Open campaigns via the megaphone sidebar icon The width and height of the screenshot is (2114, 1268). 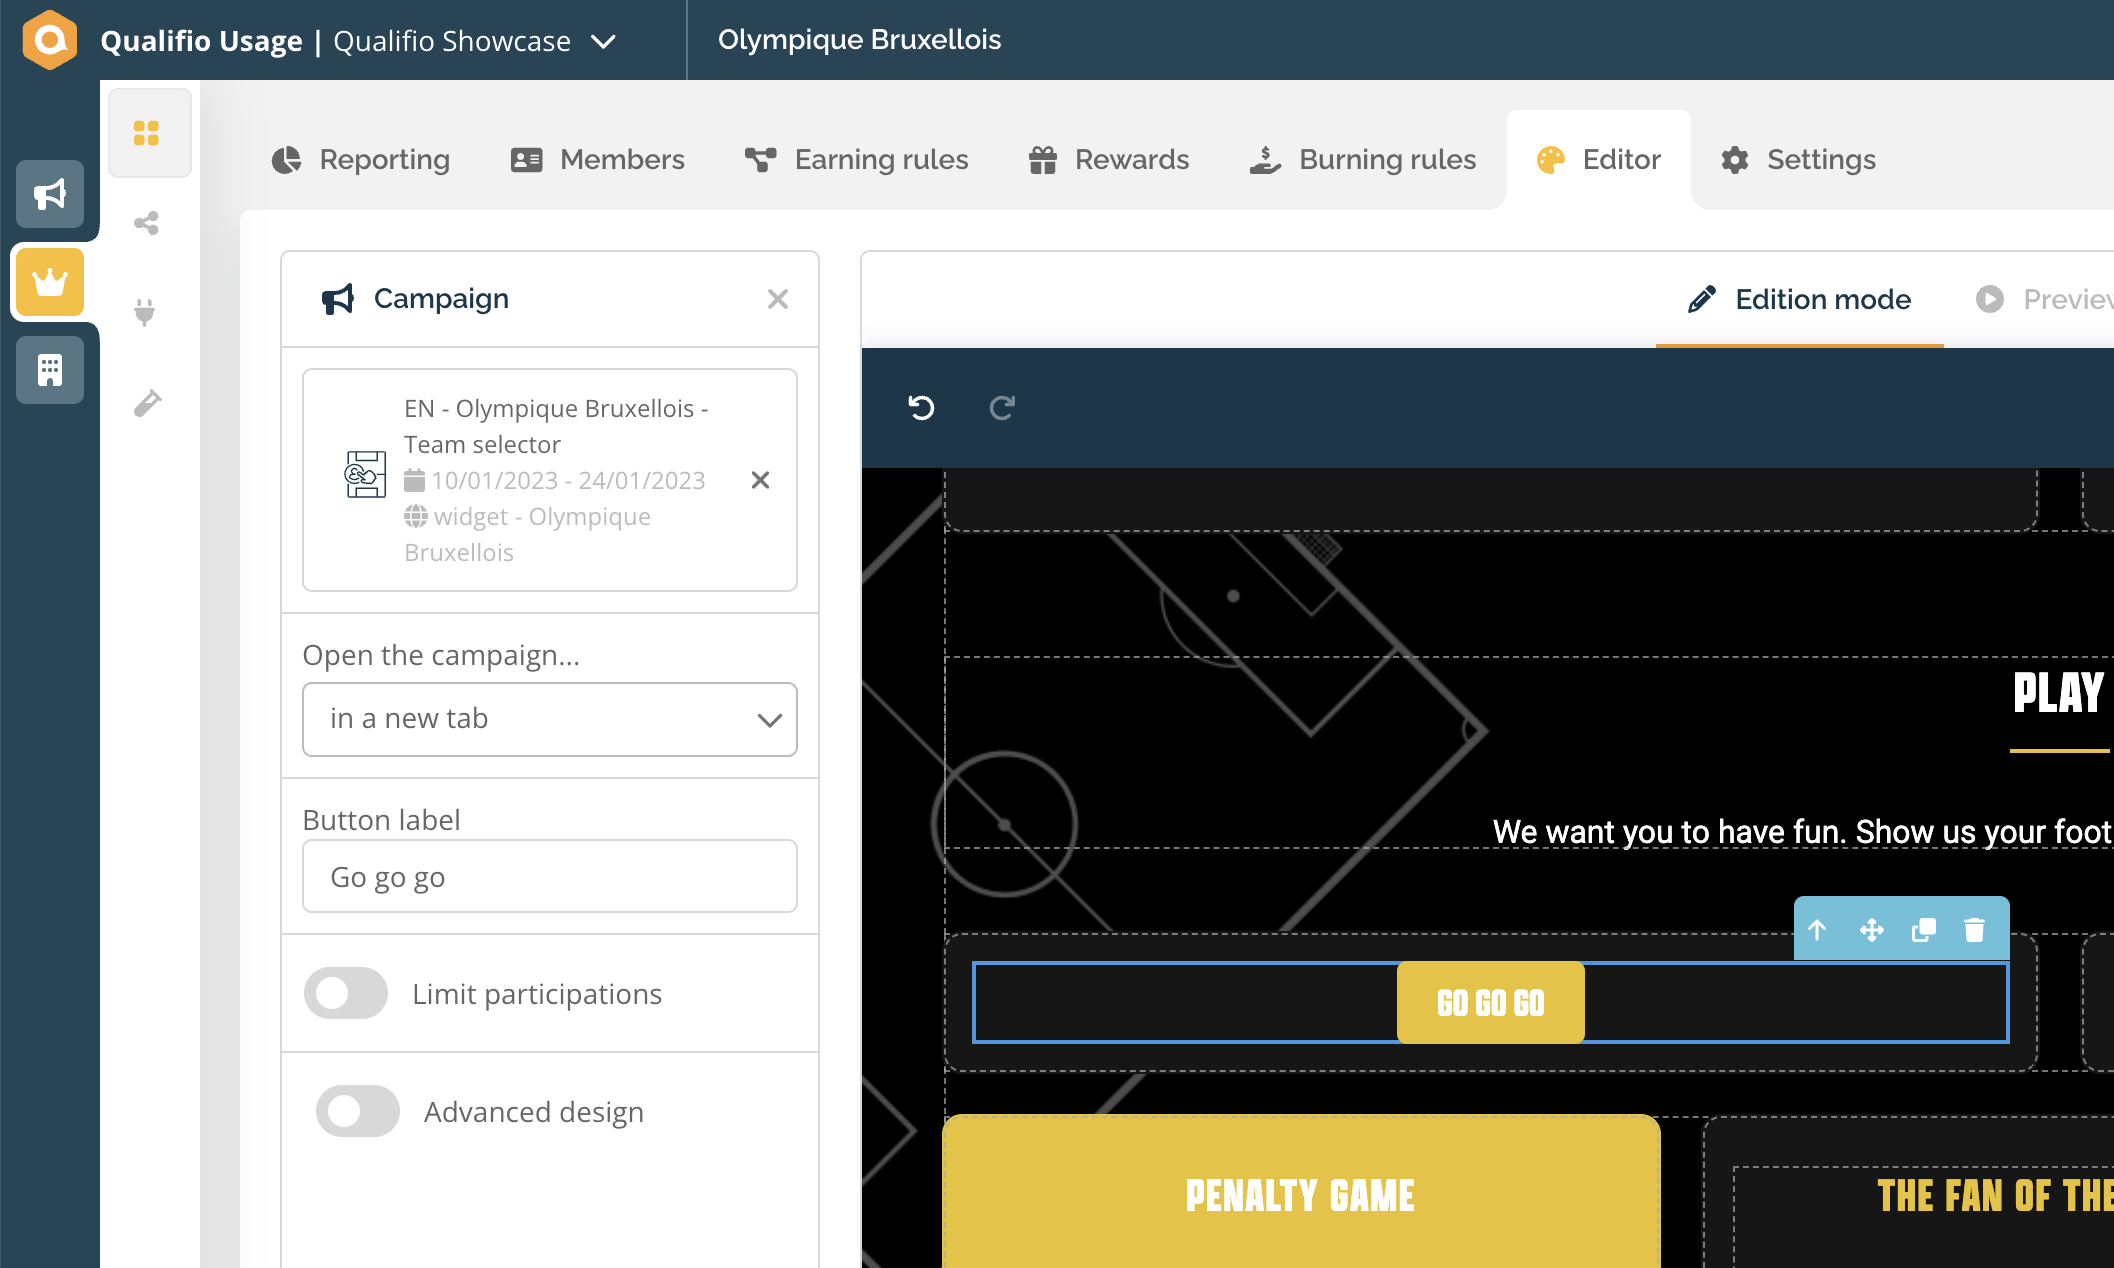[50, 194]
